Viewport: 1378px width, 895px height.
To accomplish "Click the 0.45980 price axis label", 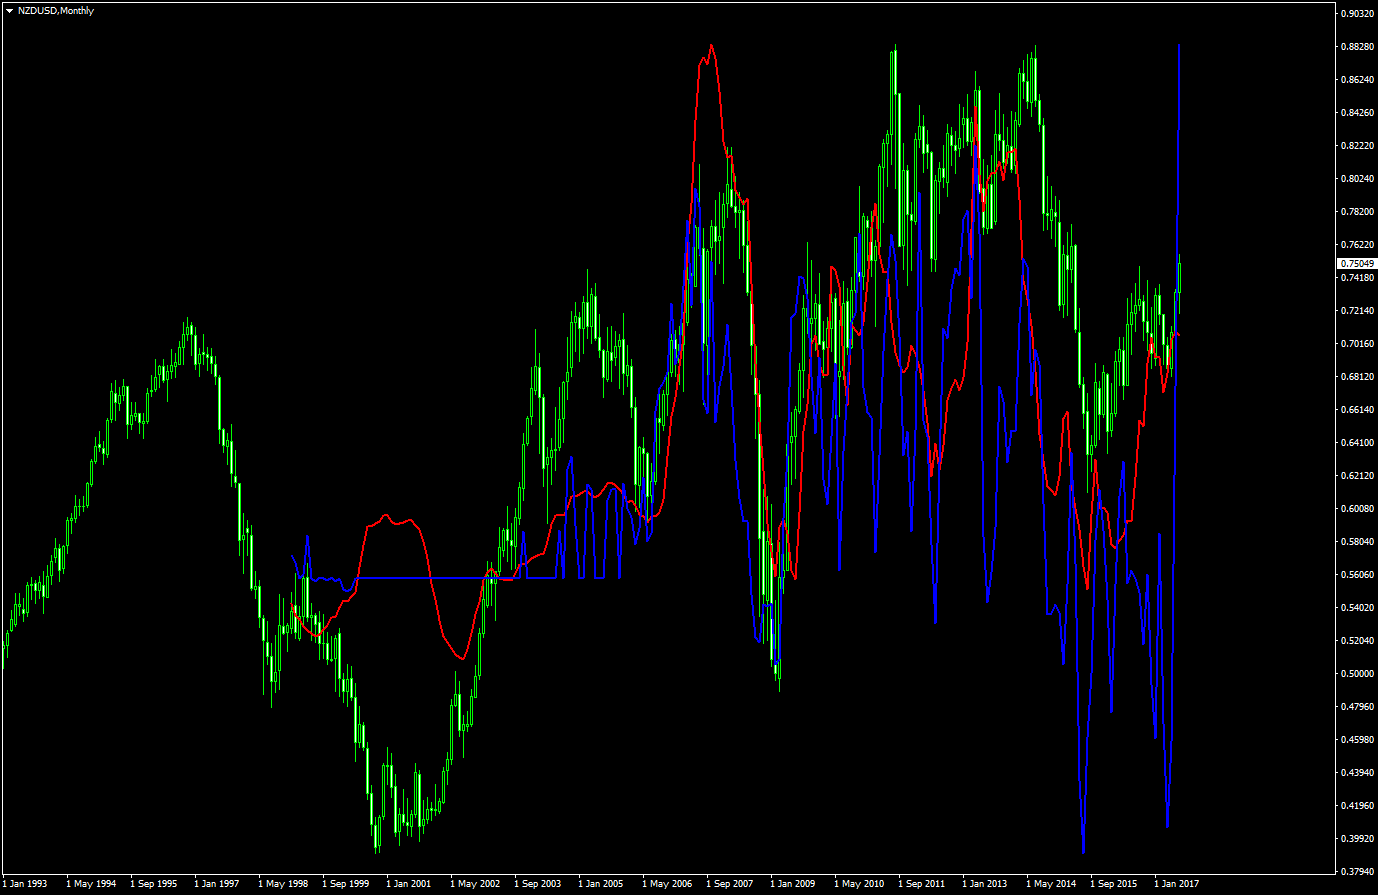I will [x=1357, y=740].
